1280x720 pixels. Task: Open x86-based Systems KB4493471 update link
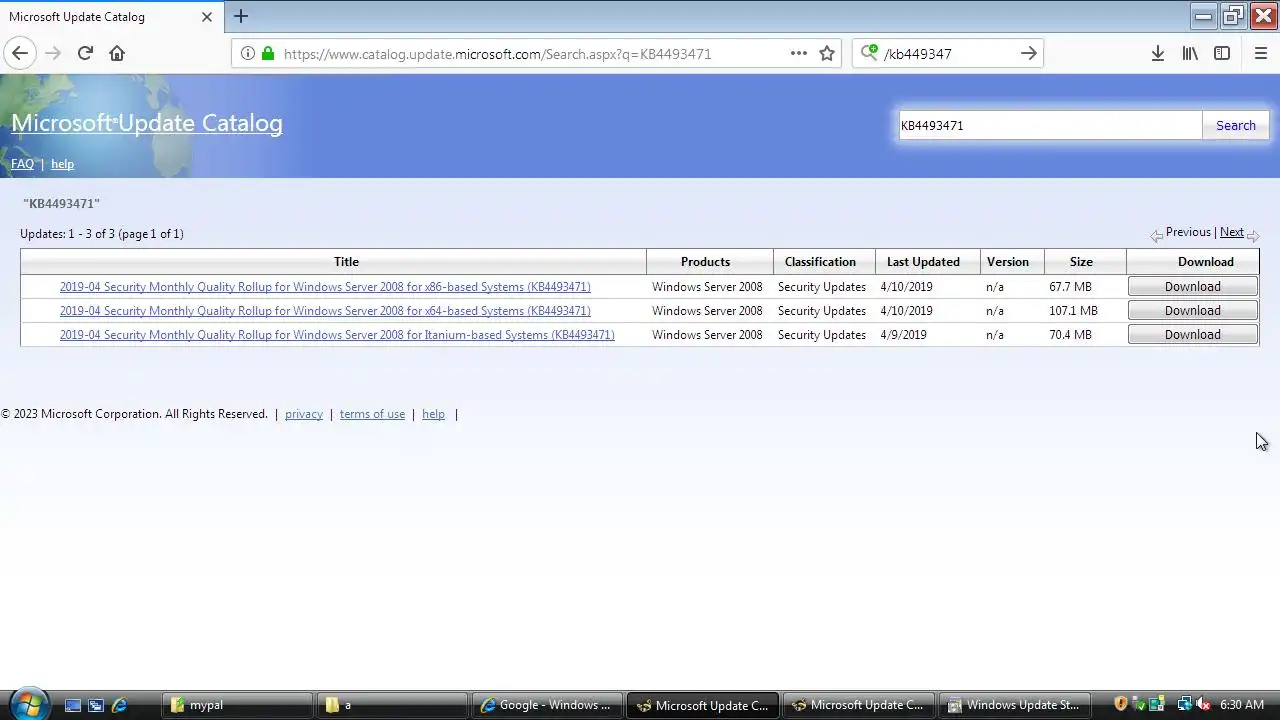pyautogui.click(x=325, y=287)
